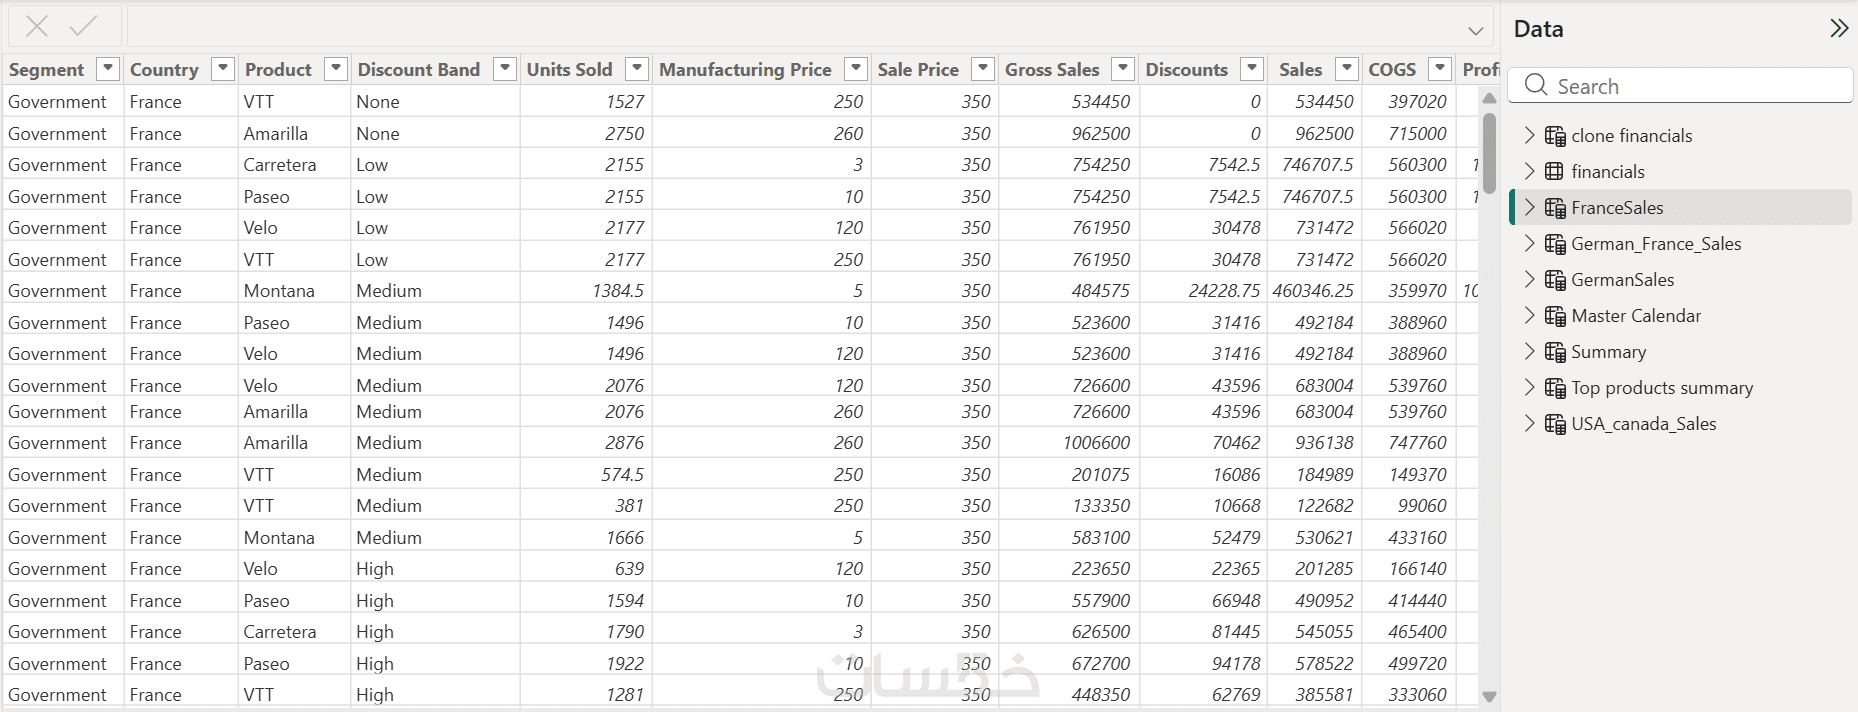Open the Country column filter dropdown
This screenshot has height=712, width=1858.
[223, 68]
